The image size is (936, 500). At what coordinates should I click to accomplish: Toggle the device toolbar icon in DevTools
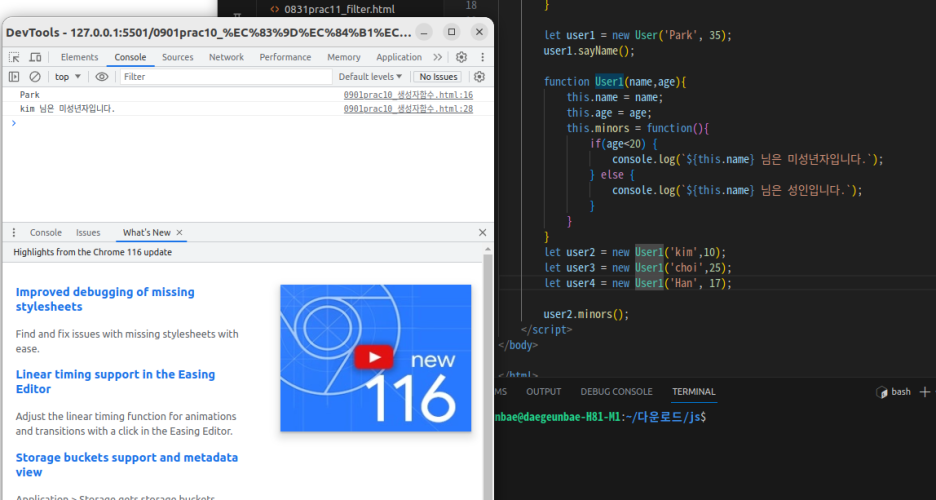tap(35, 57)
